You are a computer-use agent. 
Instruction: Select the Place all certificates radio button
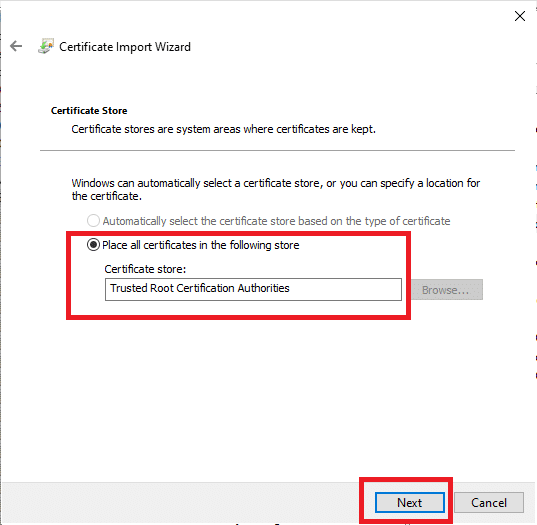(x=93, y=245)
